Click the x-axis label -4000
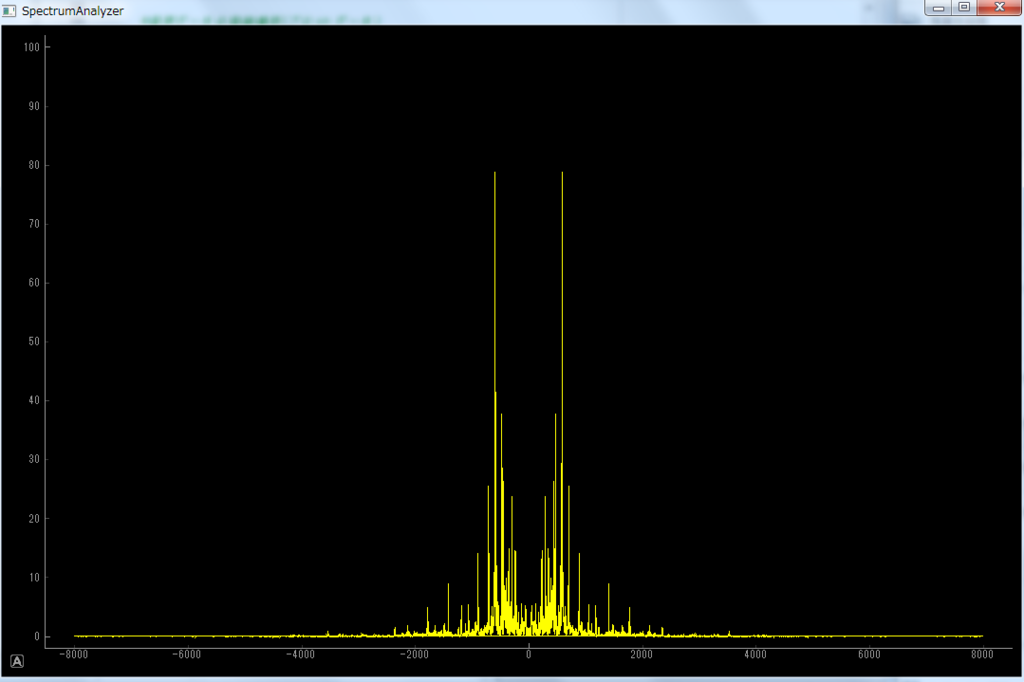Viewport: 1024px width, 682px height. (300, 654)
